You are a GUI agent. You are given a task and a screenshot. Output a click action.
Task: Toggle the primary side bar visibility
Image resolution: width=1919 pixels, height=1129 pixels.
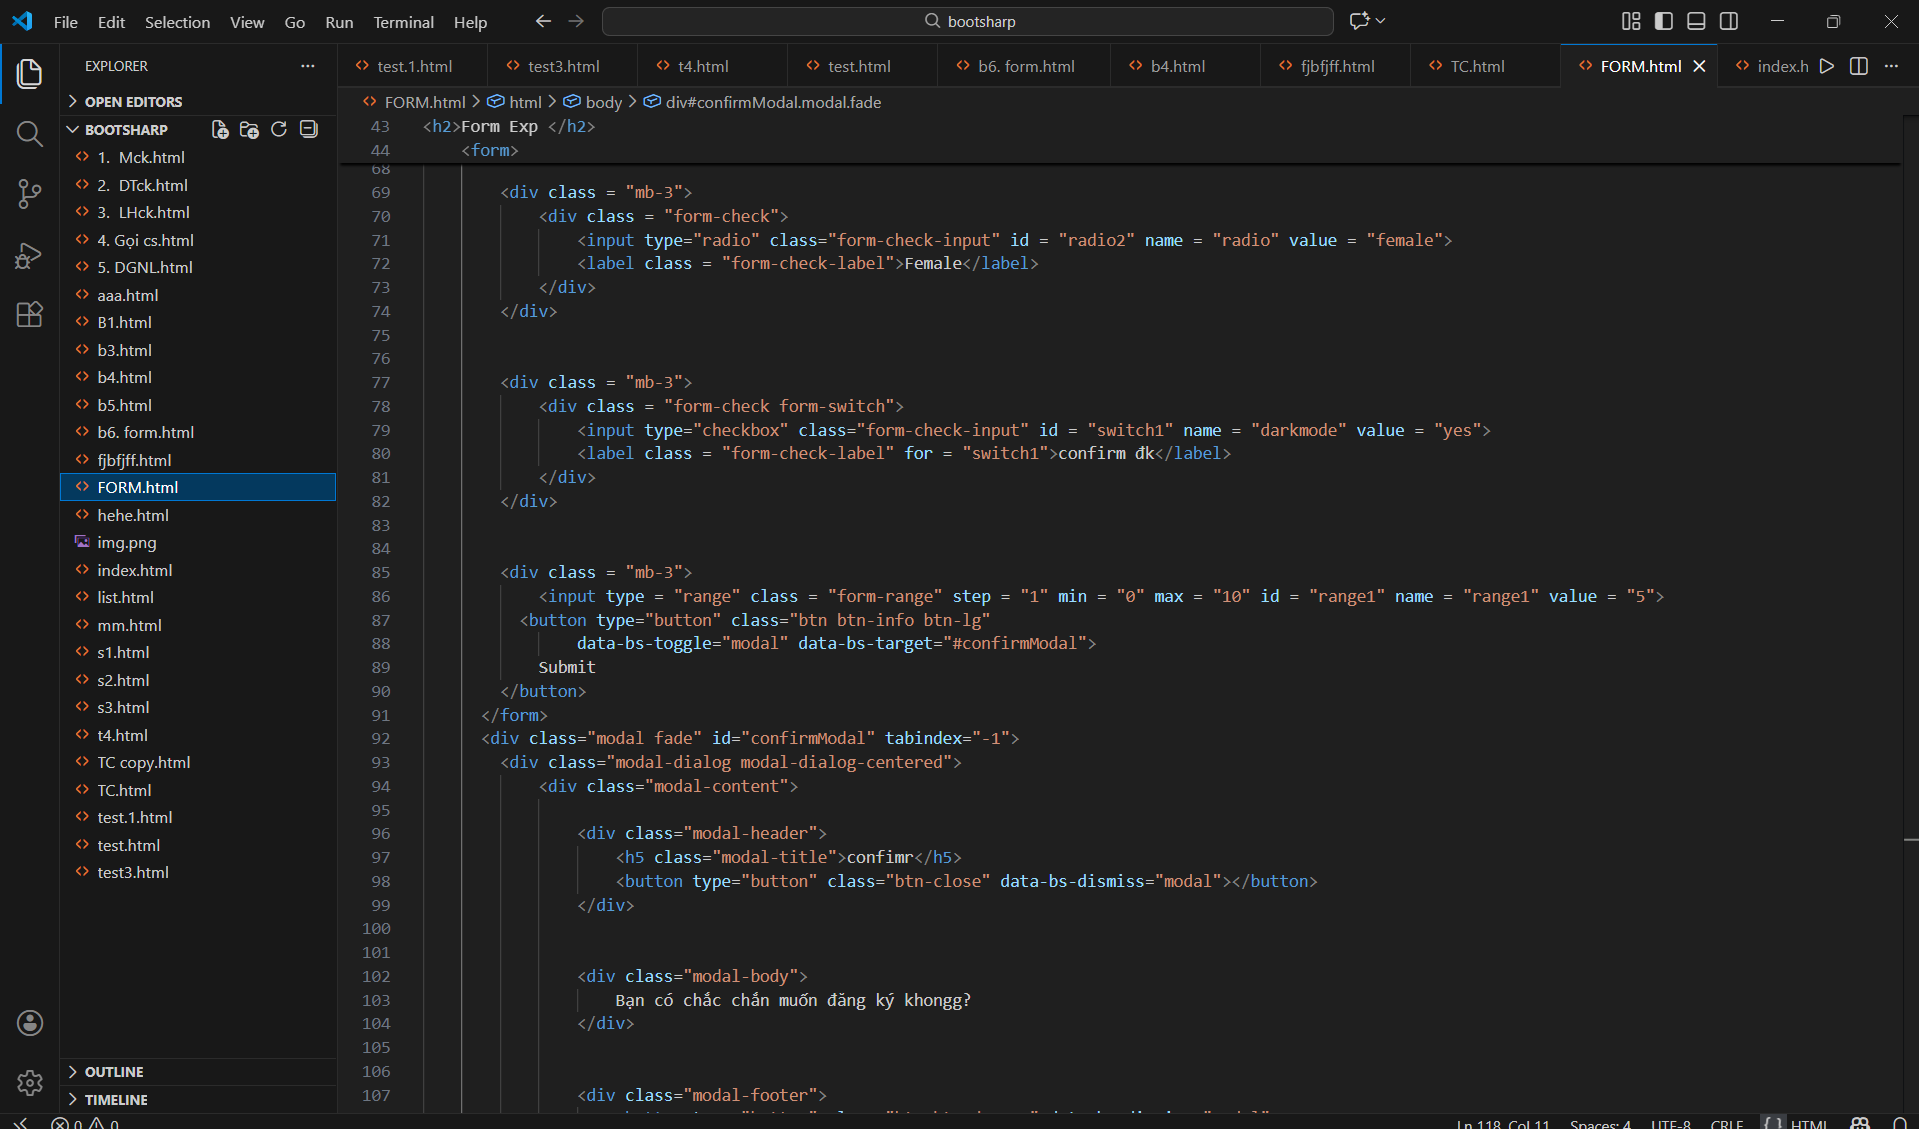[1664, 21]
